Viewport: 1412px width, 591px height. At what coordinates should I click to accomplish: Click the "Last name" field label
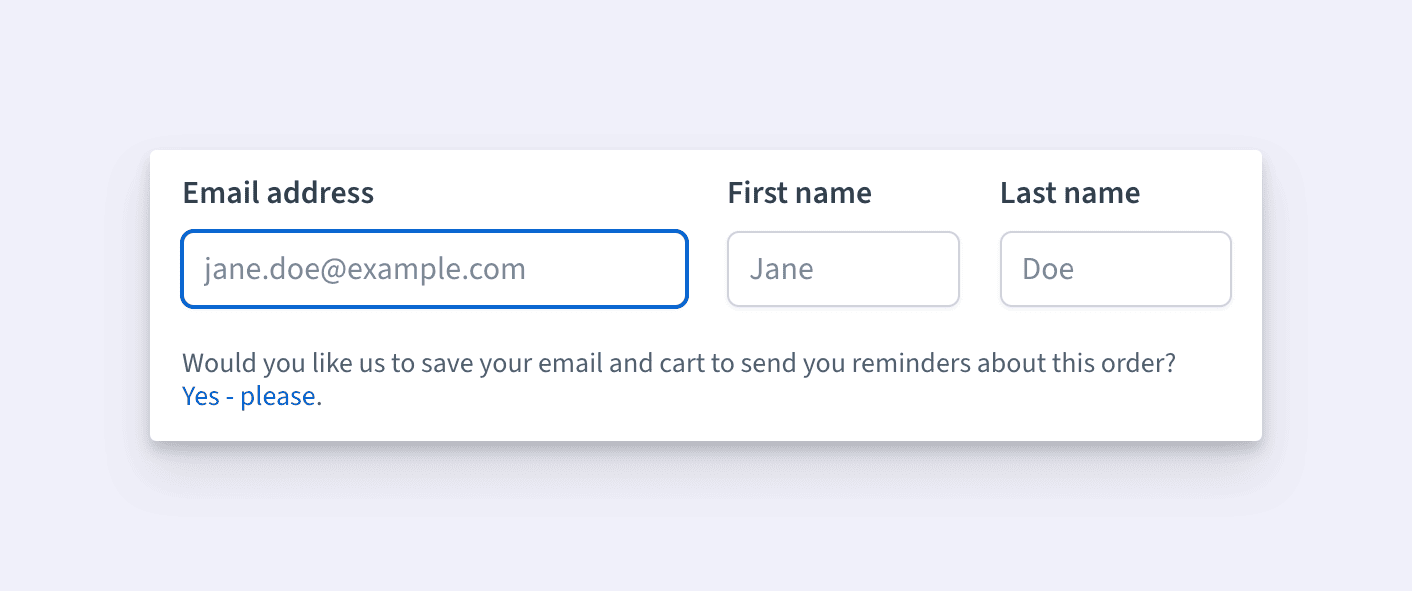[x=1069, y=193]
